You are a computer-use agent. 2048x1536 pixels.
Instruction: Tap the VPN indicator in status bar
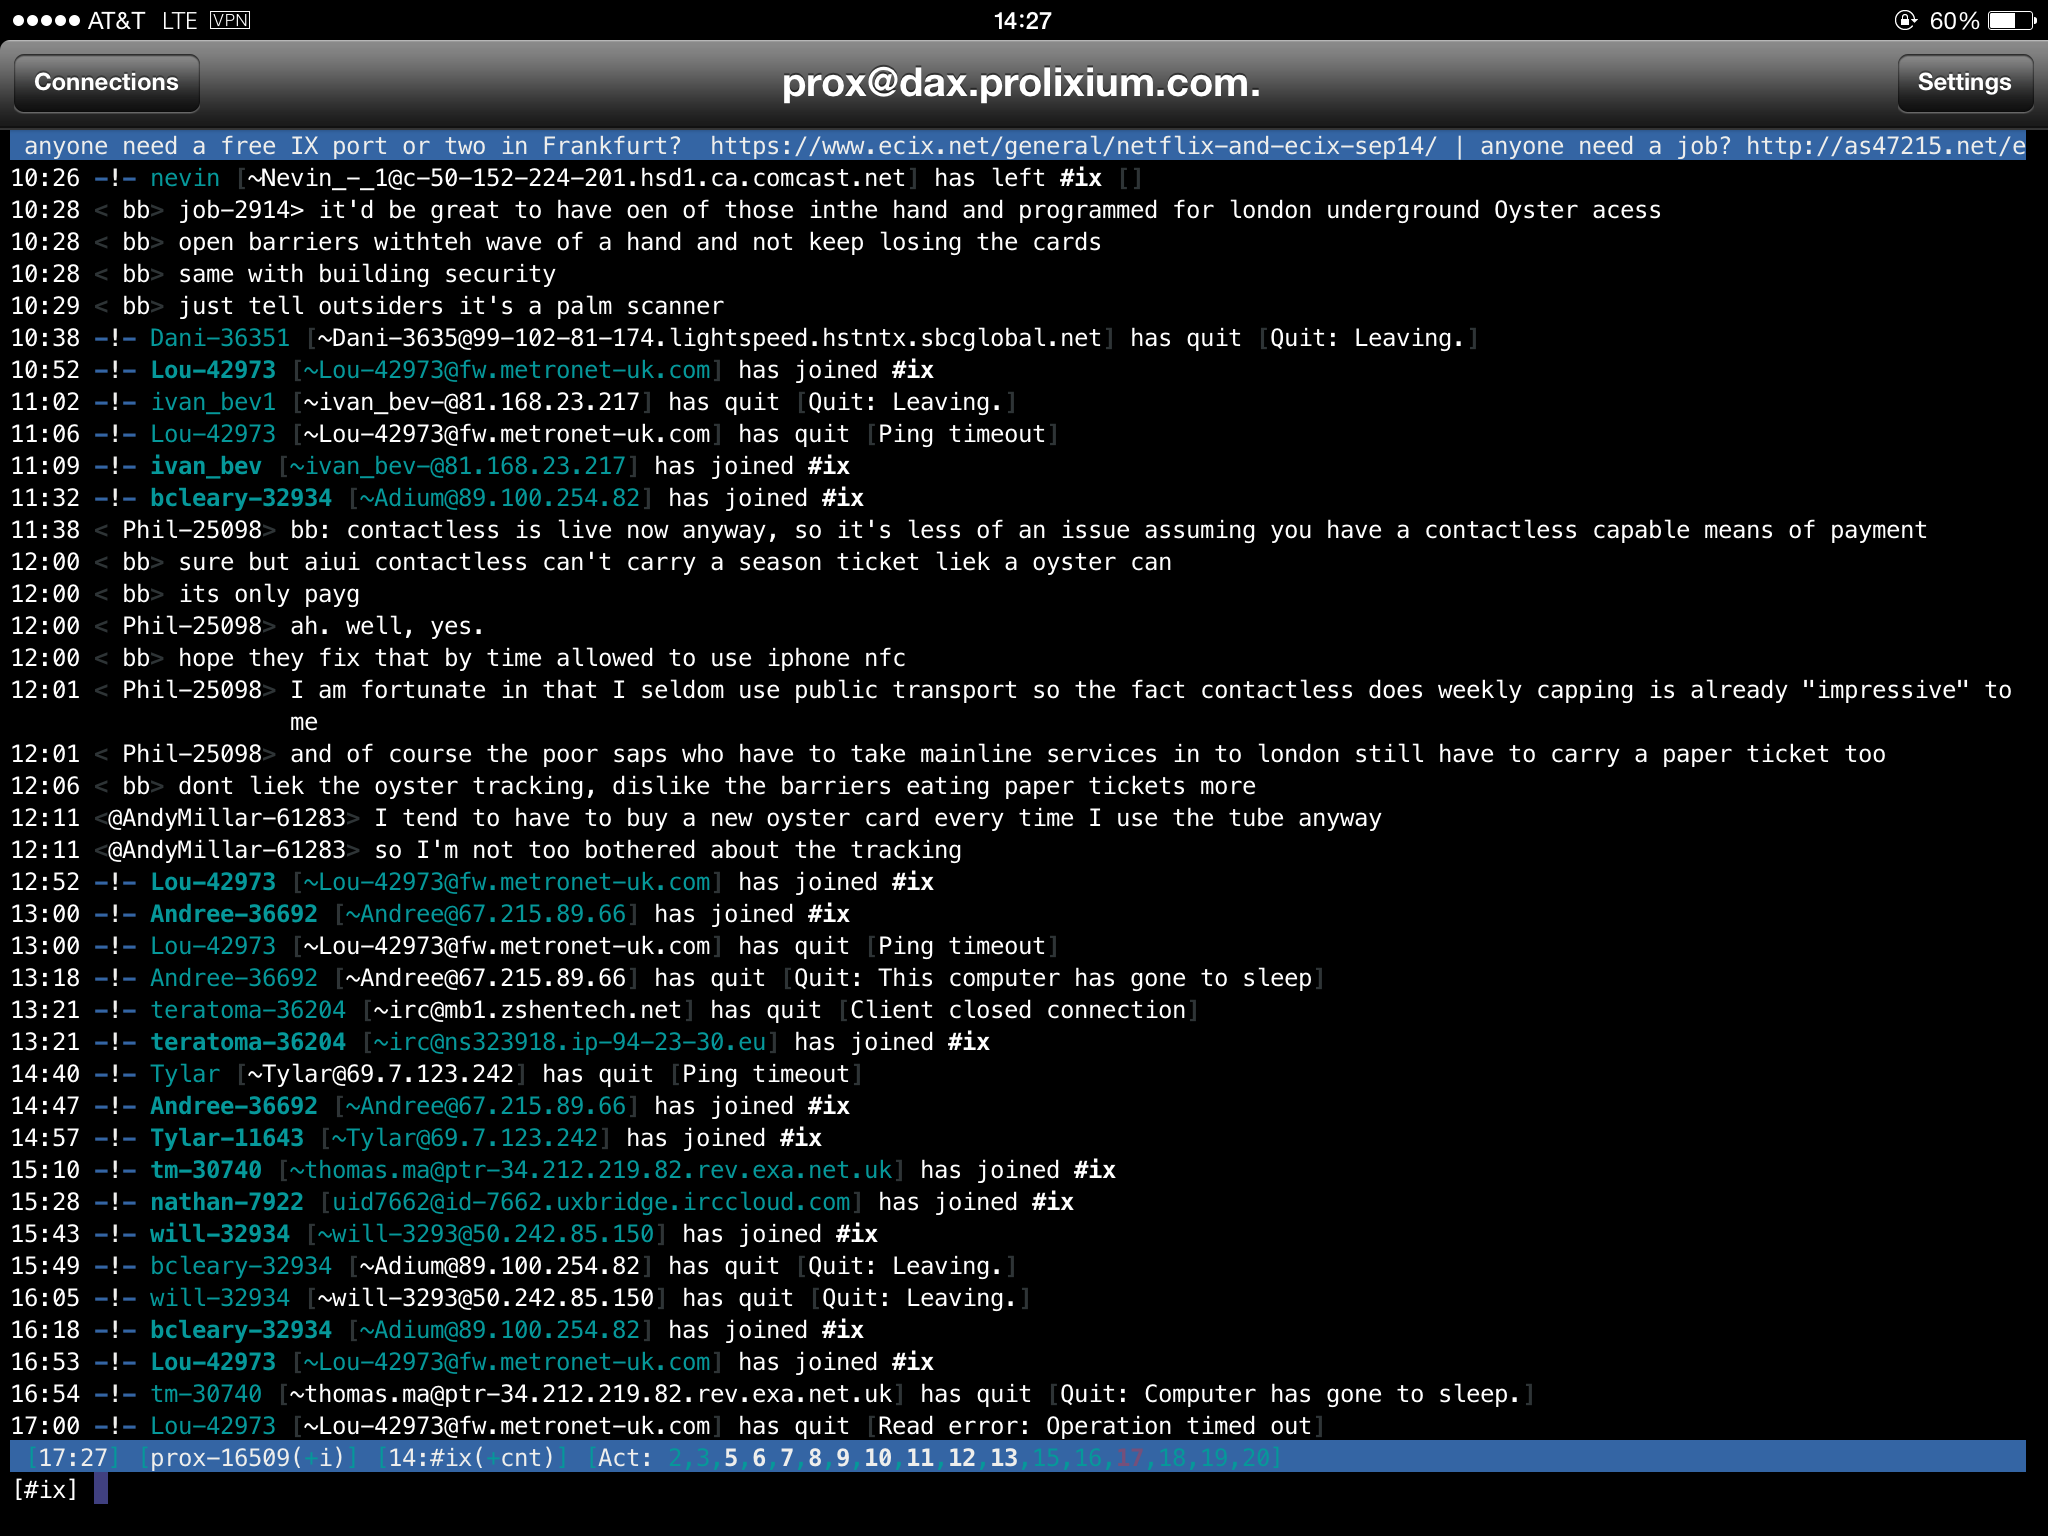click(230, 20)
